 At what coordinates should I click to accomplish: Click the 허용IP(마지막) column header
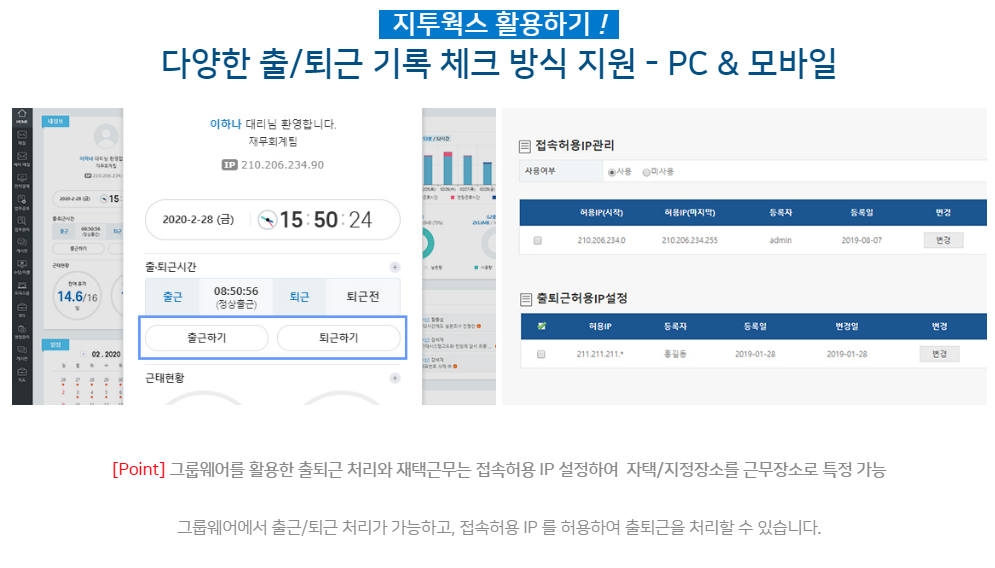(x=690, y=213)
